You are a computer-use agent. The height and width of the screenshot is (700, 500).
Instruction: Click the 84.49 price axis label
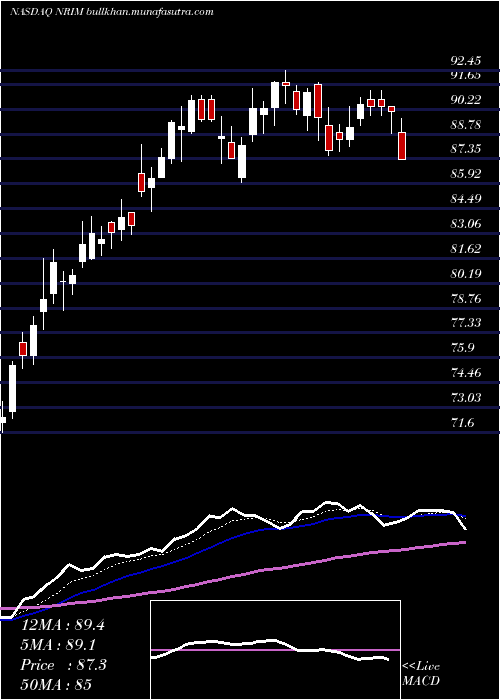pyautogui.click(x=466, y=199)
